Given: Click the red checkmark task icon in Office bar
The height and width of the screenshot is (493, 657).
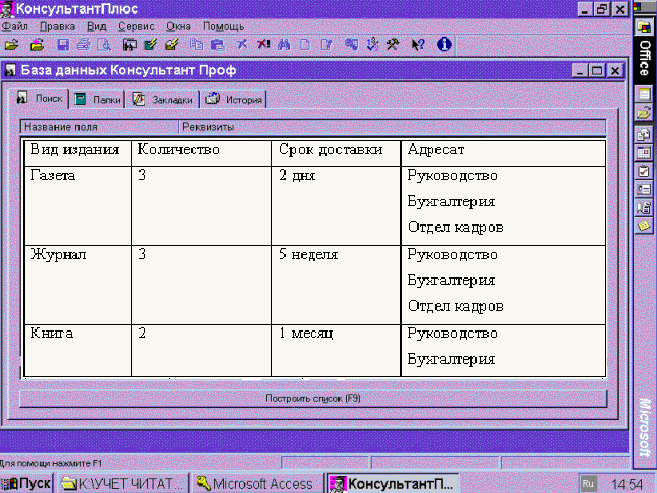Looking at the screenshot, I should 644,171.
